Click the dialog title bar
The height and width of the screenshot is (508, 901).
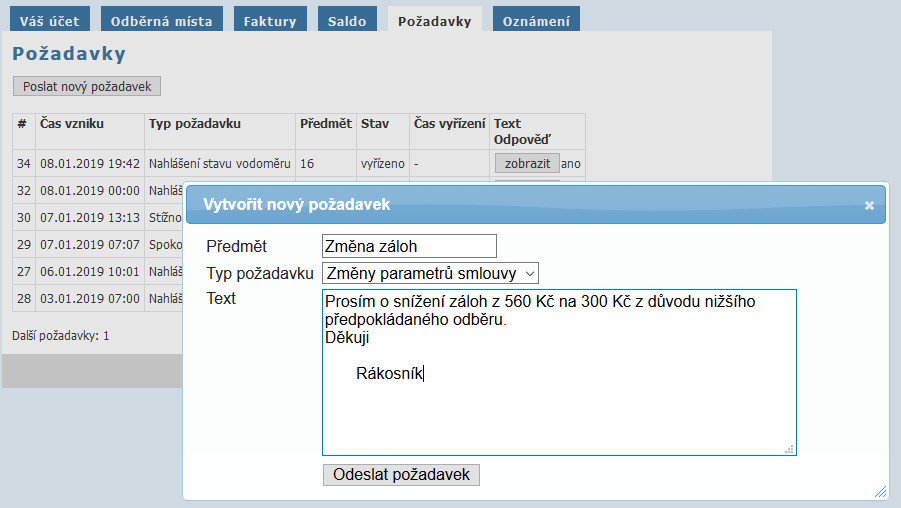[x=520, y=205]
